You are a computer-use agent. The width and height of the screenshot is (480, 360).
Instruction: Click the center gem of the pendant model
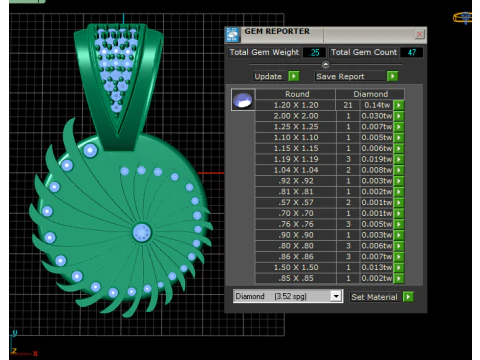[142, 232]
